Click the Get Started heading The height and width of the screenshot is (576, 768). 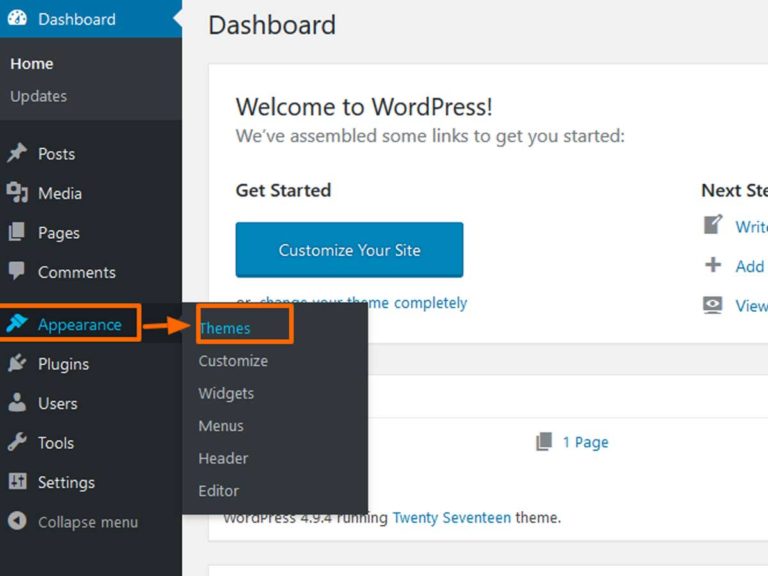click(283, 190)
